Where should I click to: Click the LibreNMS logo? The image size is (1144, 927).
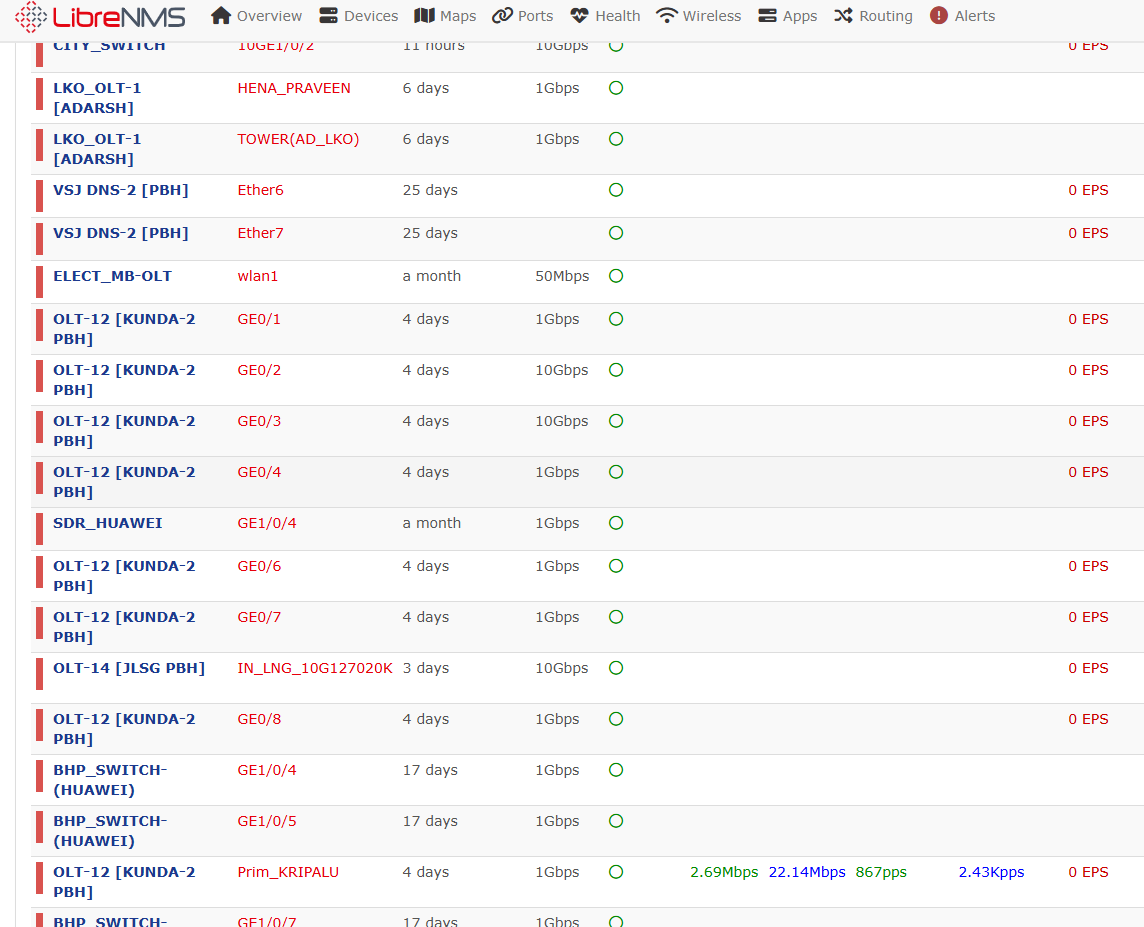[101, 16]
